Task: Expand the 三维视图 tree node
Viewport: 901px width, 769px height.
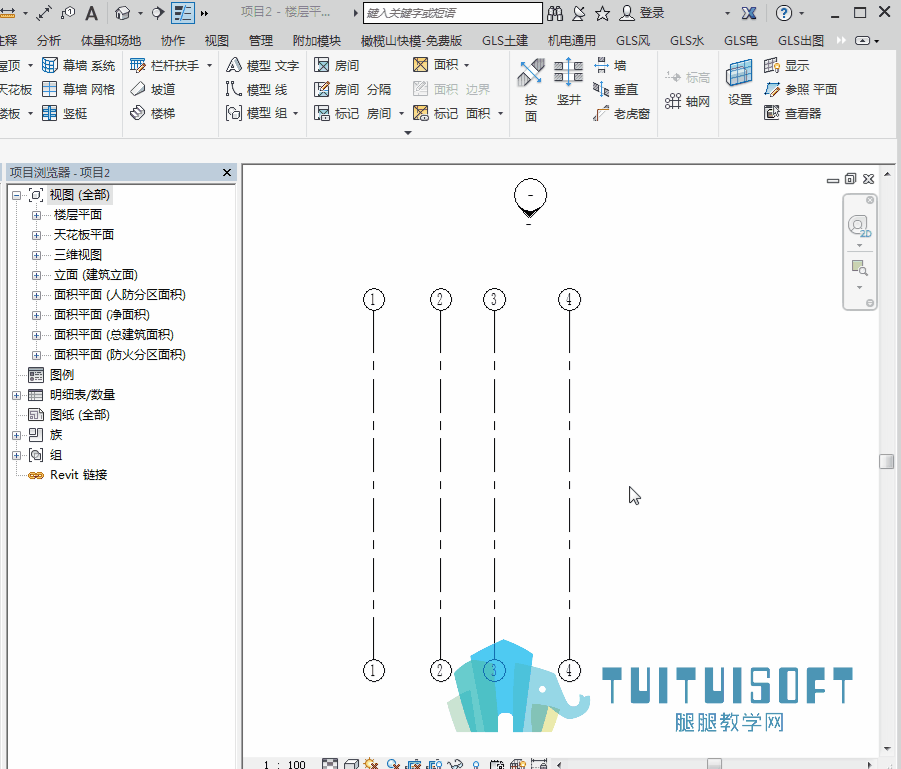Action: 36,255
